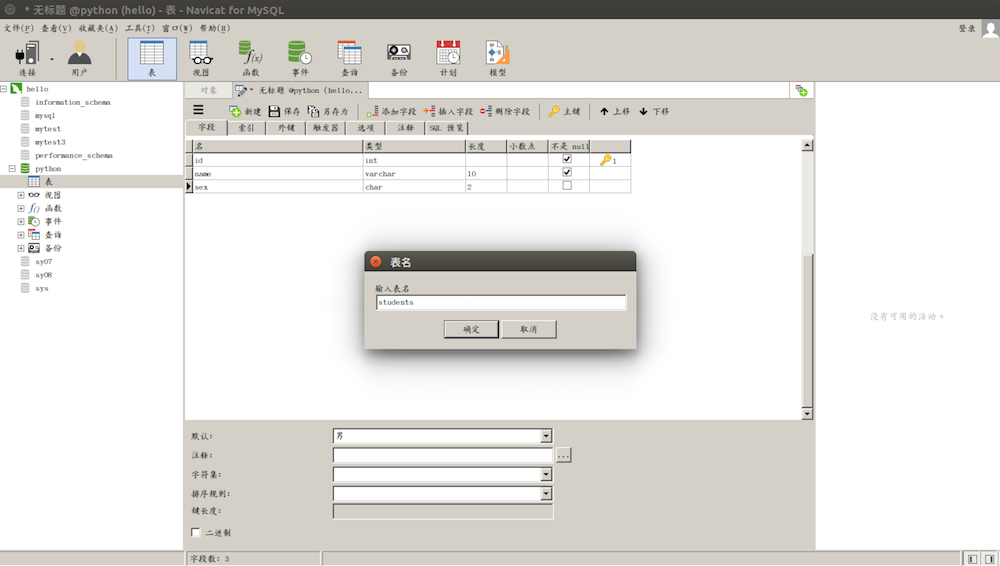Image resolution: width=1000 pixels, height=566 pixels.
Task: Enable the 二进制 (Binary) checkbox
Action: [x=196, y=532]
